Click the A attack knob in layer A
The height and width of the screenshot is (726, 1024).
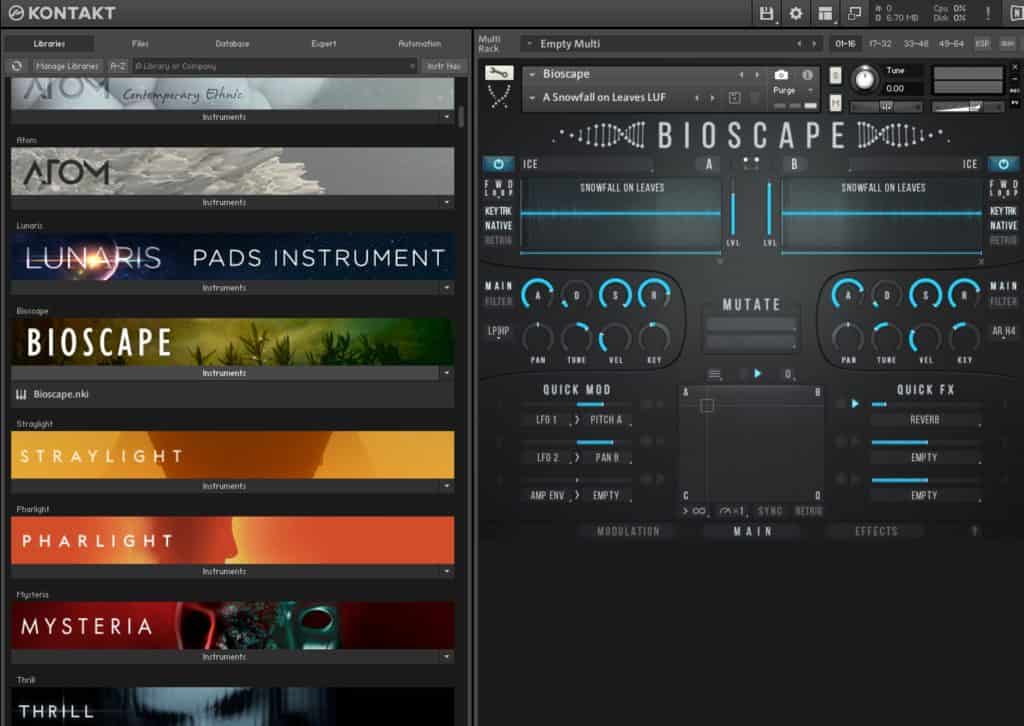pyautogui.click(x=537, y=295)
